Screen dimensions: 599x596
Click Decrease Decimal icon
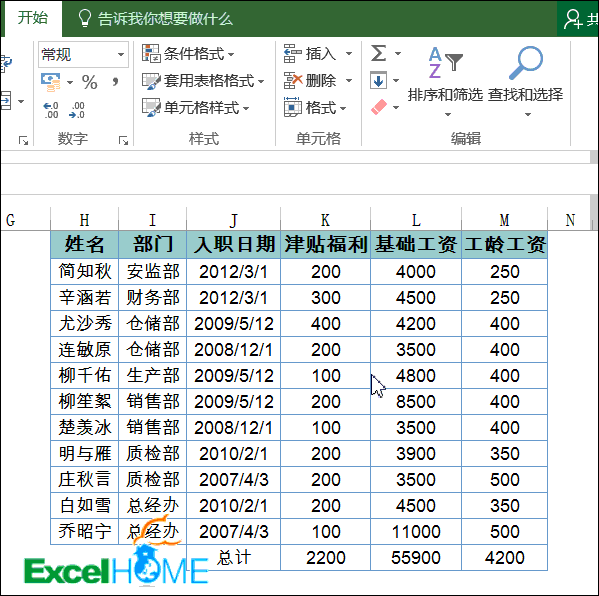[x=77, y=110]
